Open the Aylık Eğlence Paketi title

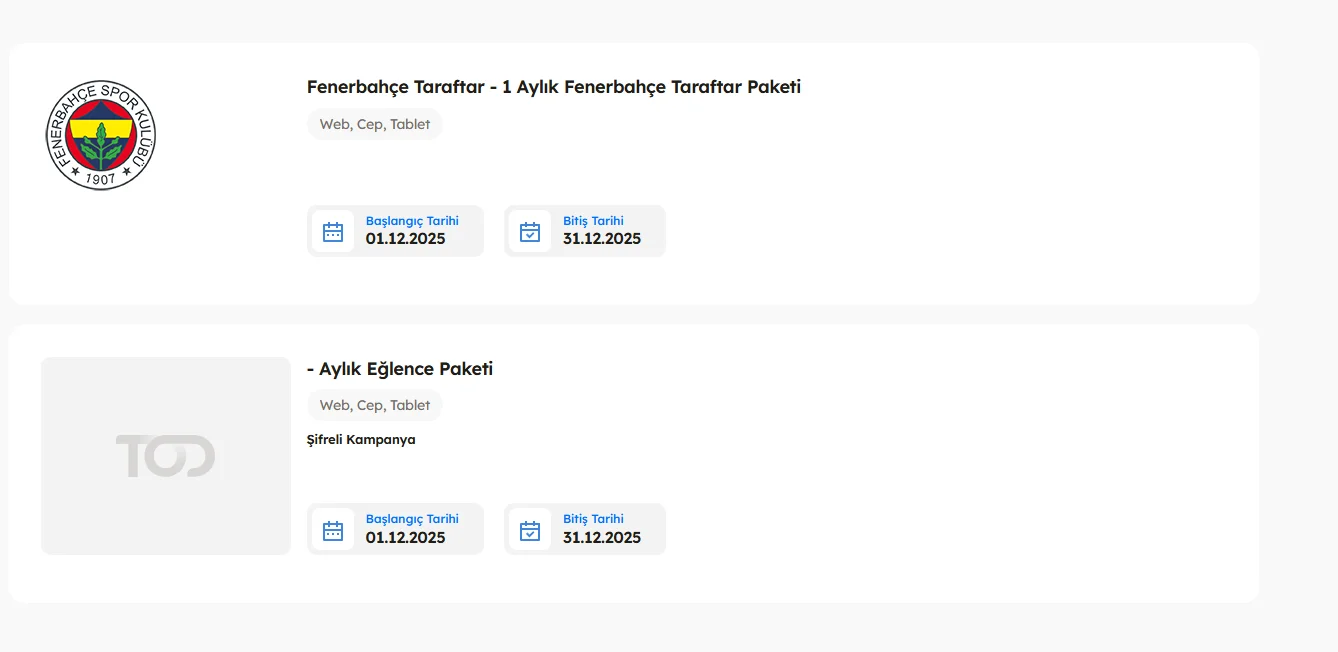(x=400, y=369)
